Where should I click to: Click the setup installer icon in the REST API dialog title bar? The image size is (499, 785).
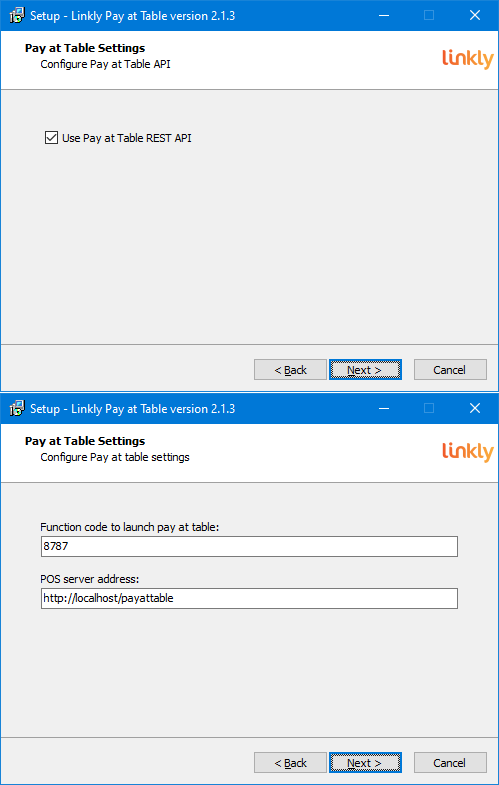pyautogui.click(x=18, y=16)
